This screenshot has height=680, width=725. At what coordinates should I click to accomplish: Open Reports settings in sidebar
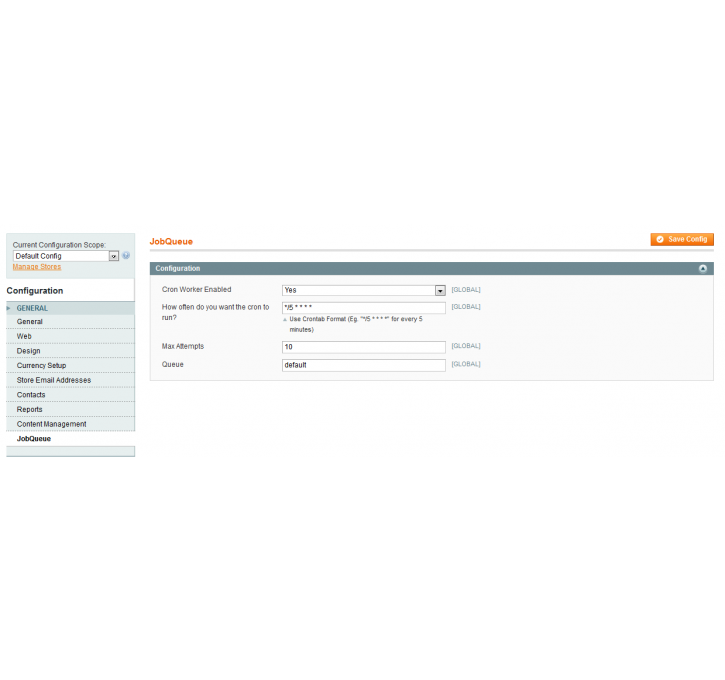[x=70, y=410]
